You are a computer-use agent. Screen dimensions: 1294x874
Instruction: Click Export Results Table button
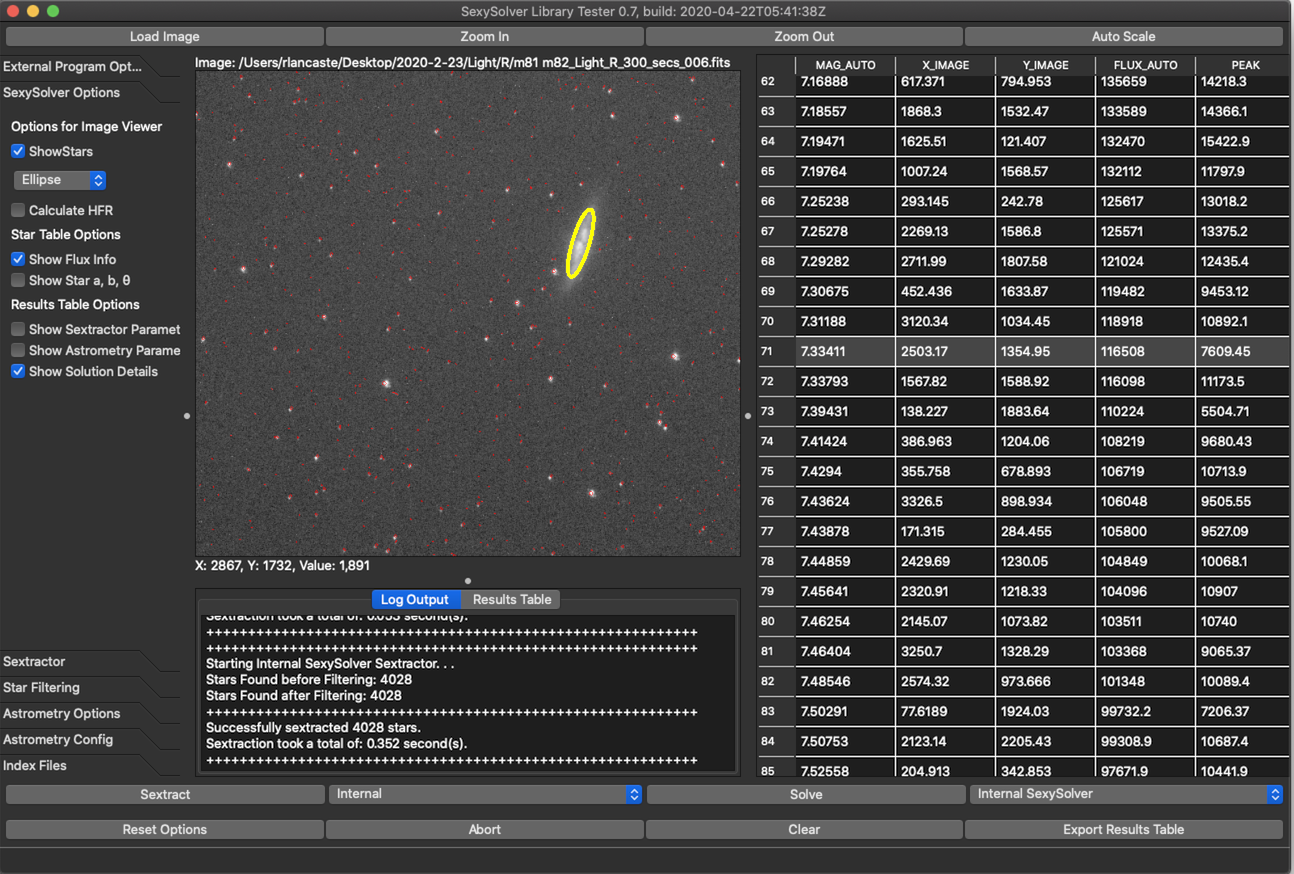[1124, 829]
